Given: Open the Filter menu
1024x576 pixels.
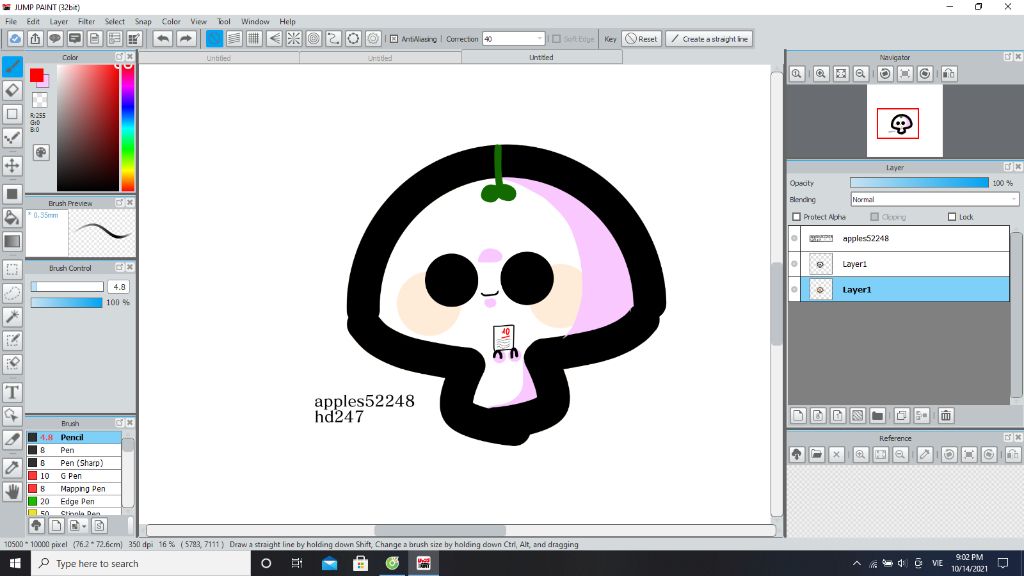Looking at the screenshot, I should [87, 21].
